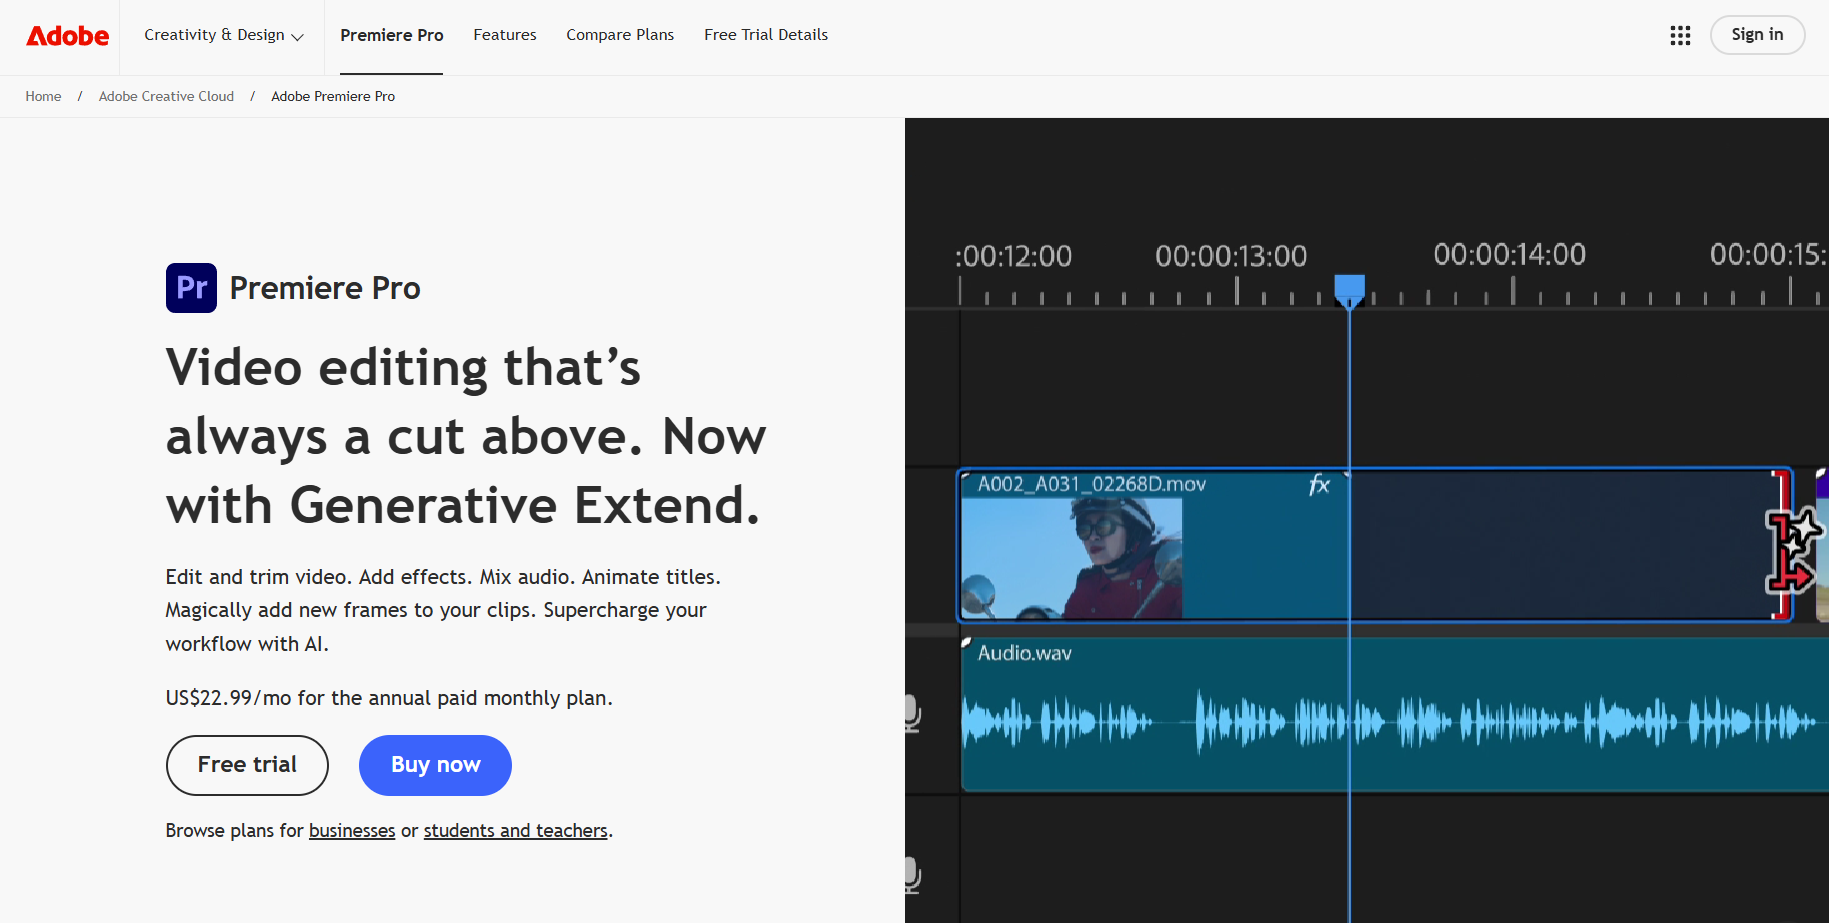Click the Adobe logo

(67, 36)
